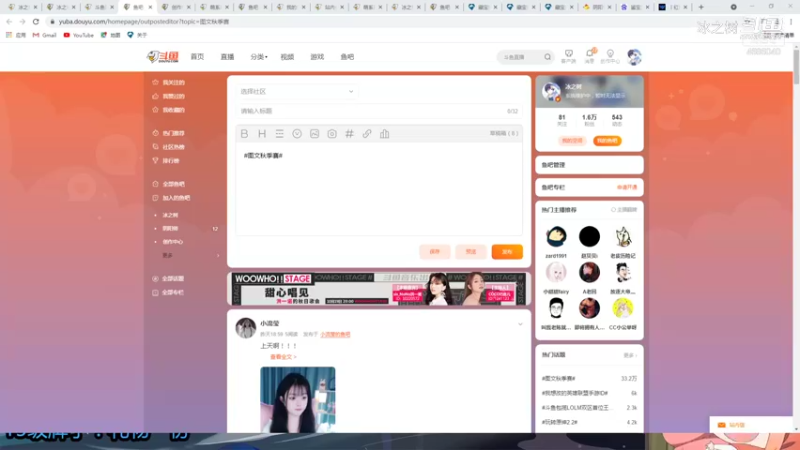The height and width of the screenshot is (450, 800).
Task: Create a poll with the bar chart icon
Action: [x=385, y=134]
